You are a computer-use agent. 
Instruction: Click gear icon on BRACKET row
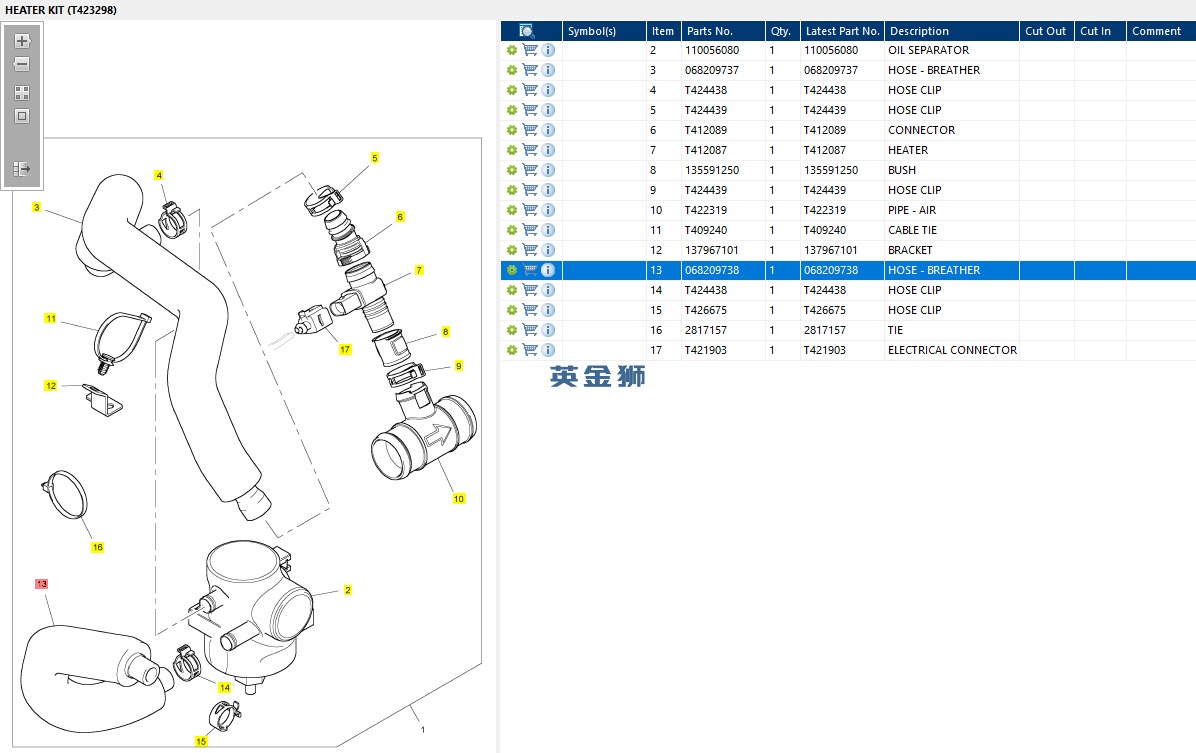point(512,250)
